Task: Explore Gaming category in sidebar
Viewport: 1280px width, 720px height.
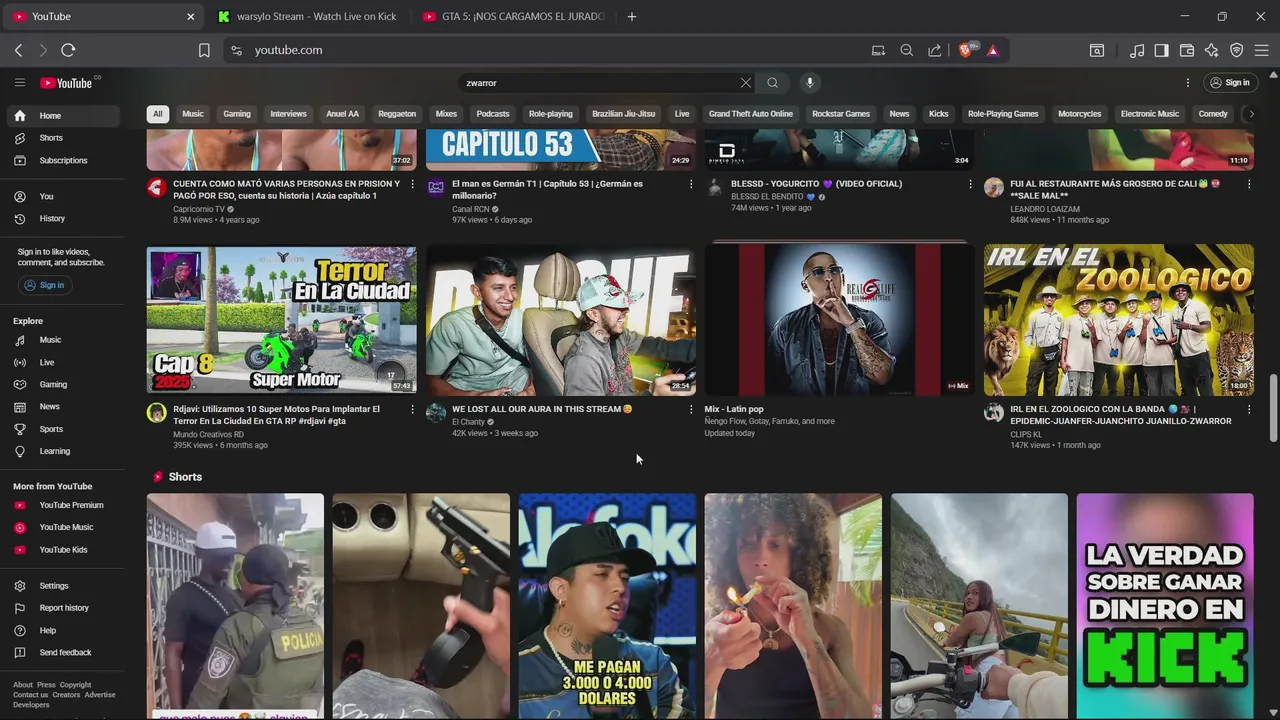Action: pyautogui.click(x=62, y=384)
